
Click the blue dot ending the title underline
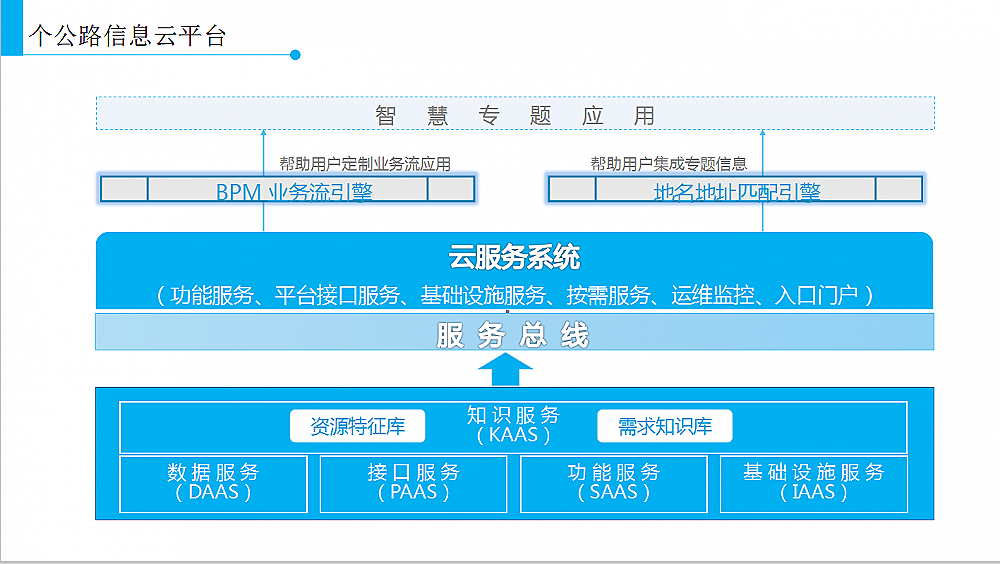click(x=295, y=55)
